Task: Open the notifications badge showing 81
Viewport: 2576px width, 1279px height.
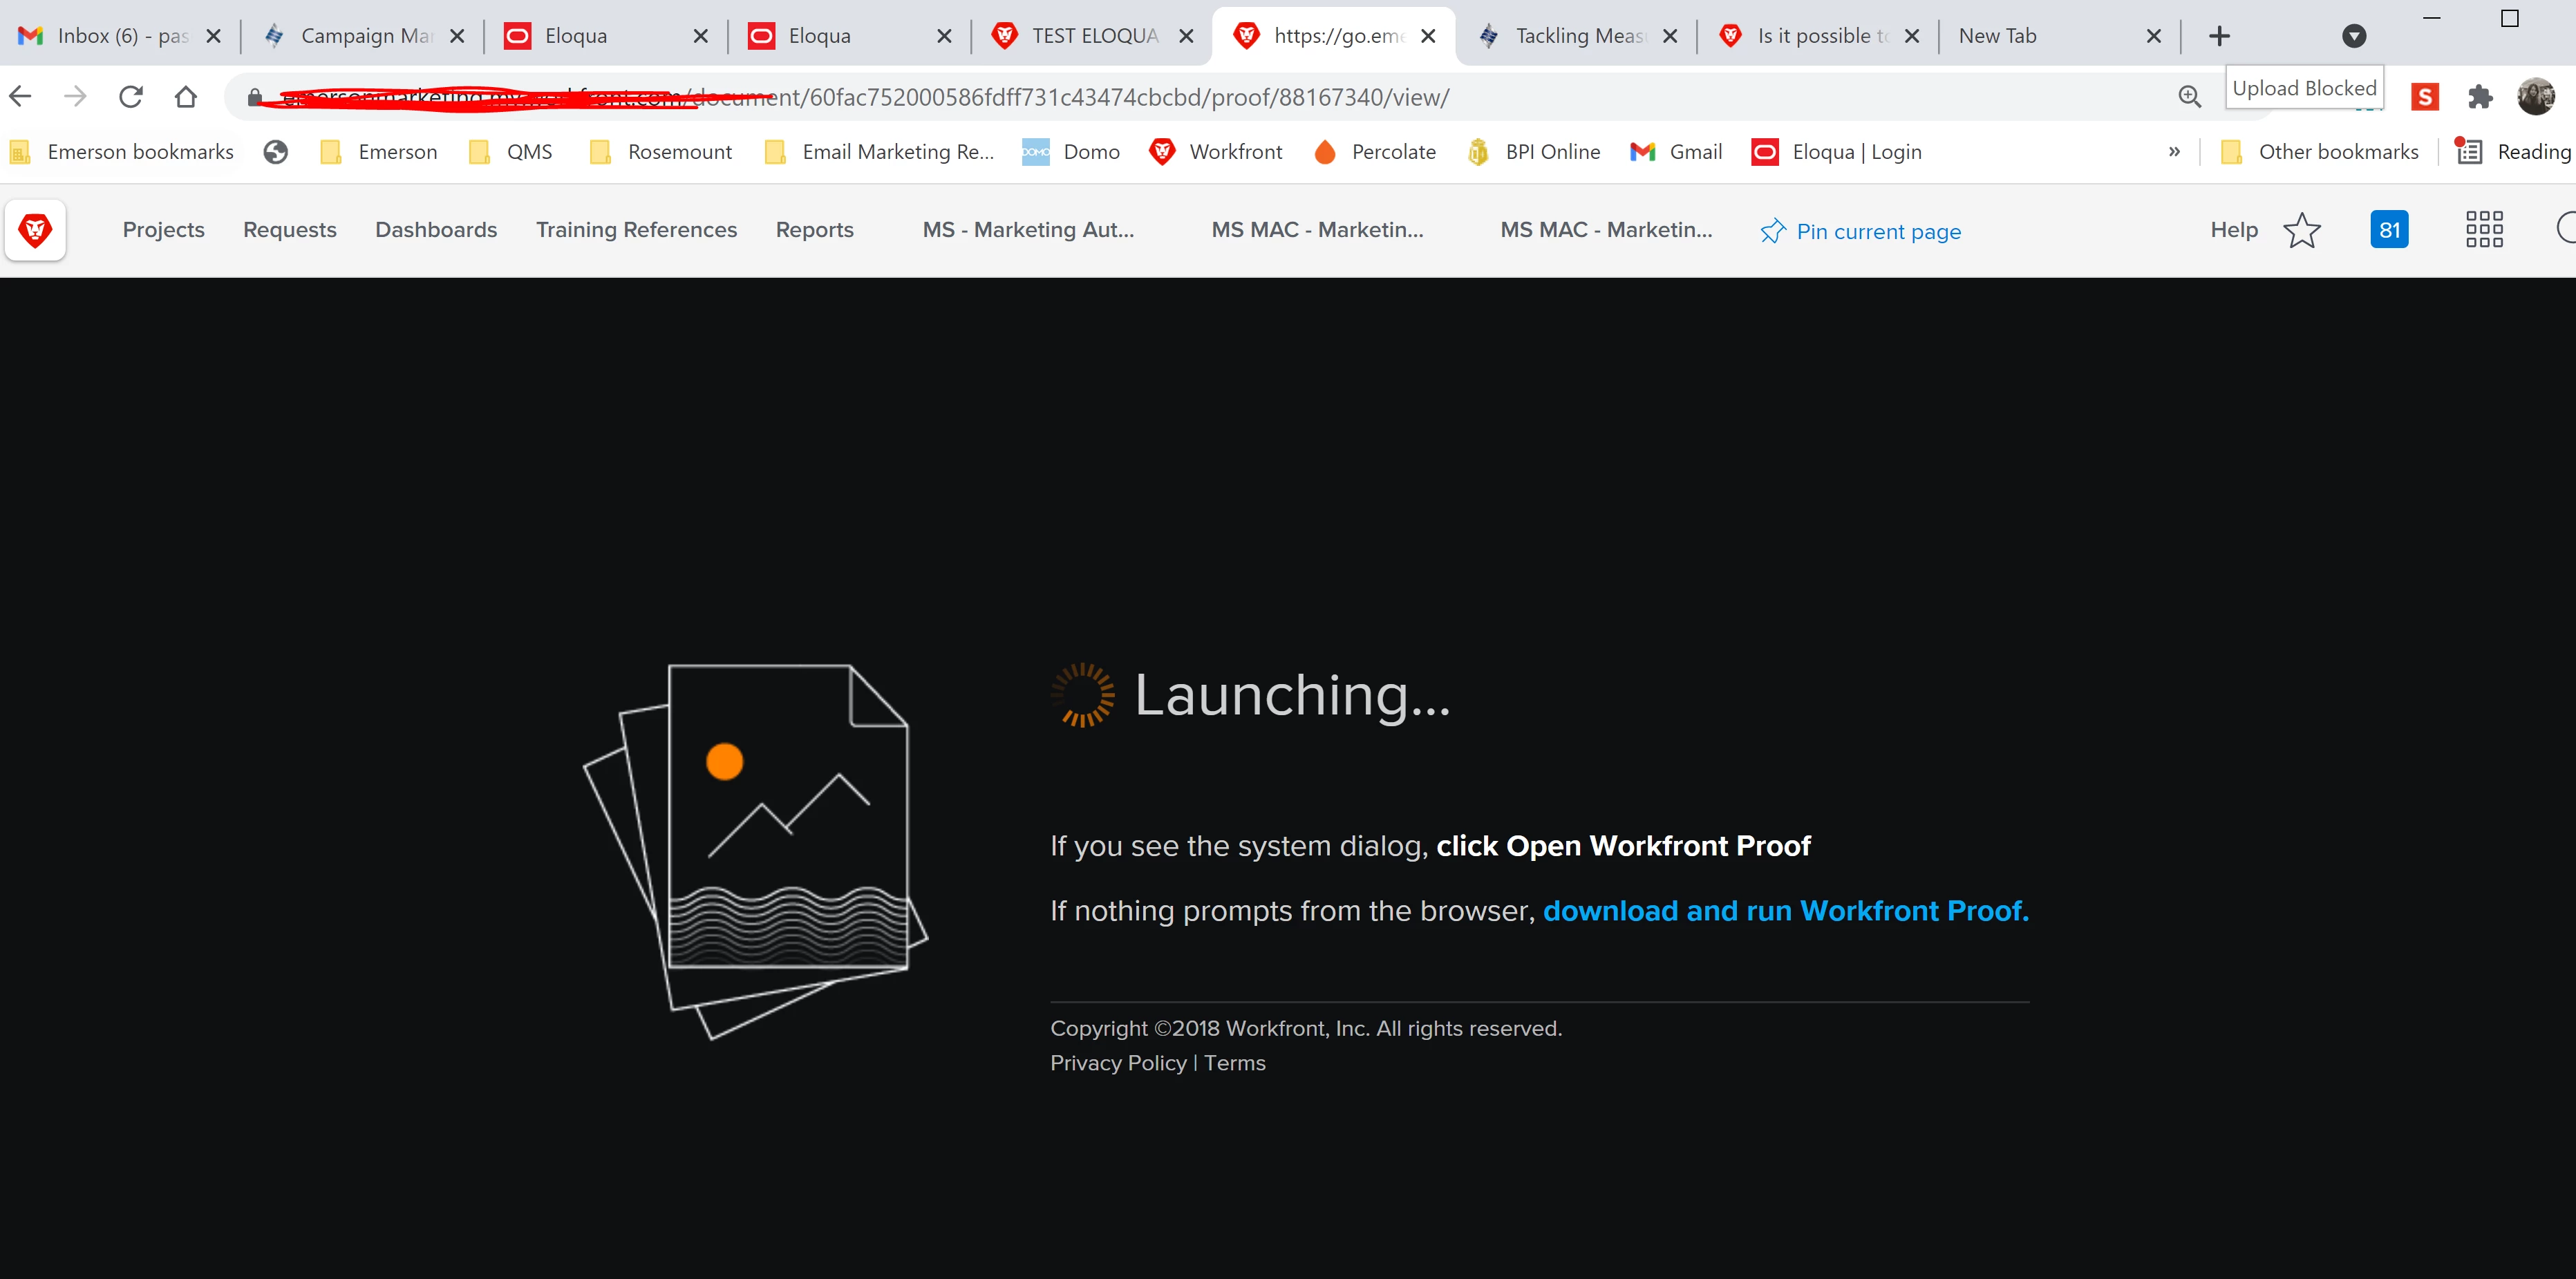Action: [2388, 230]
